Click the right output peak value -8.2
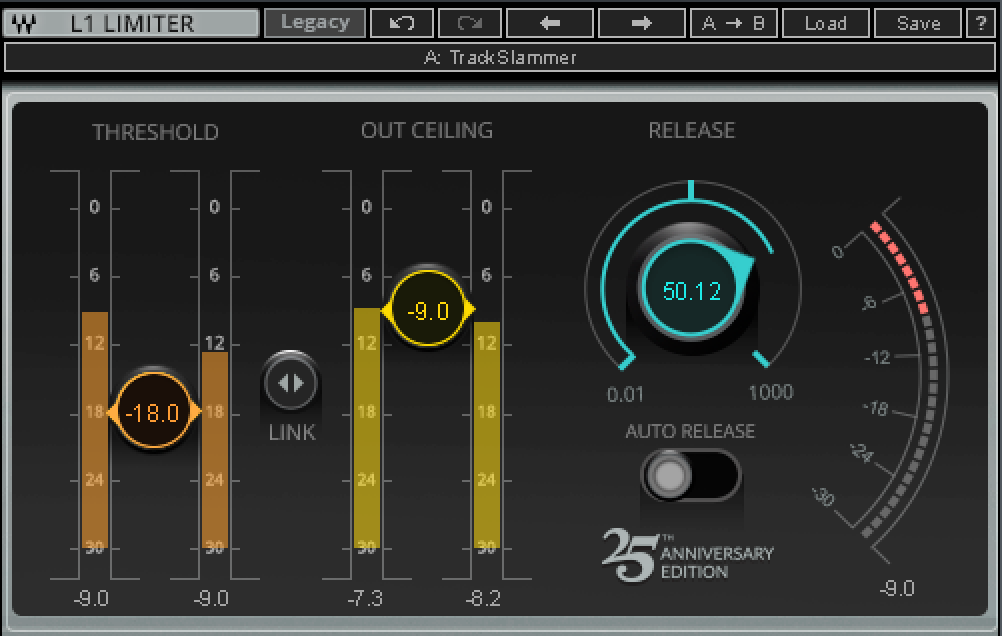 pos(483,598)
